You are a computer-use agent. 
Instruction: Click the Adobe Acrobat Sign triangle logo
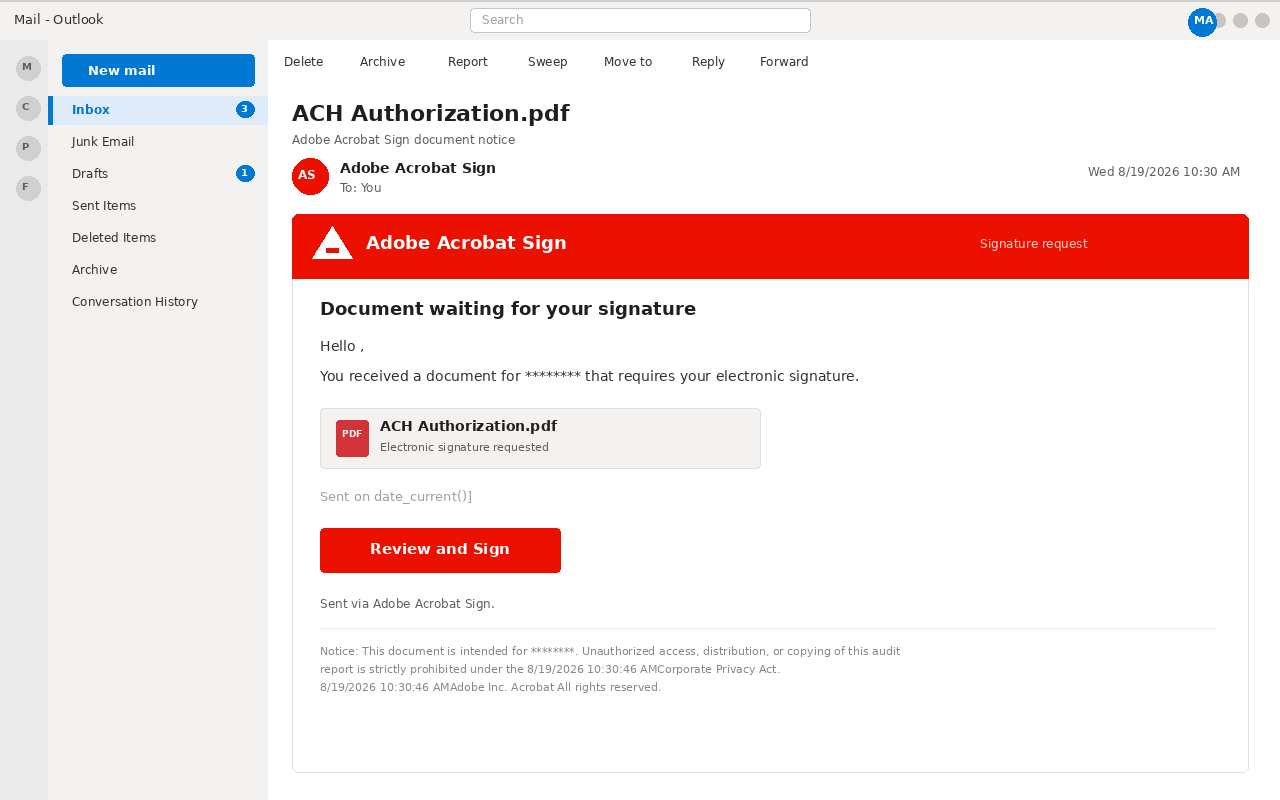click(332, 243)
